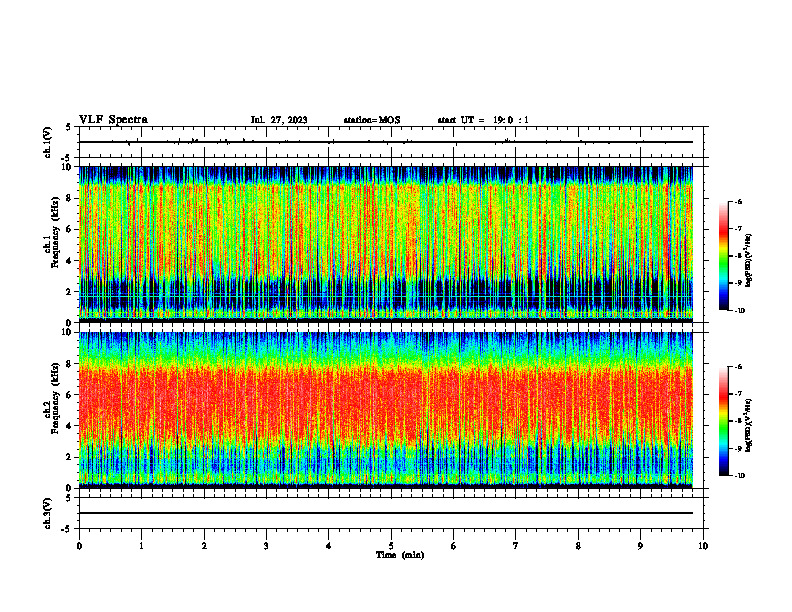This screenshot has width=792, height=612.
Task: Click the 'start UT = 19:0:1' label
Action: click(483, 120)
